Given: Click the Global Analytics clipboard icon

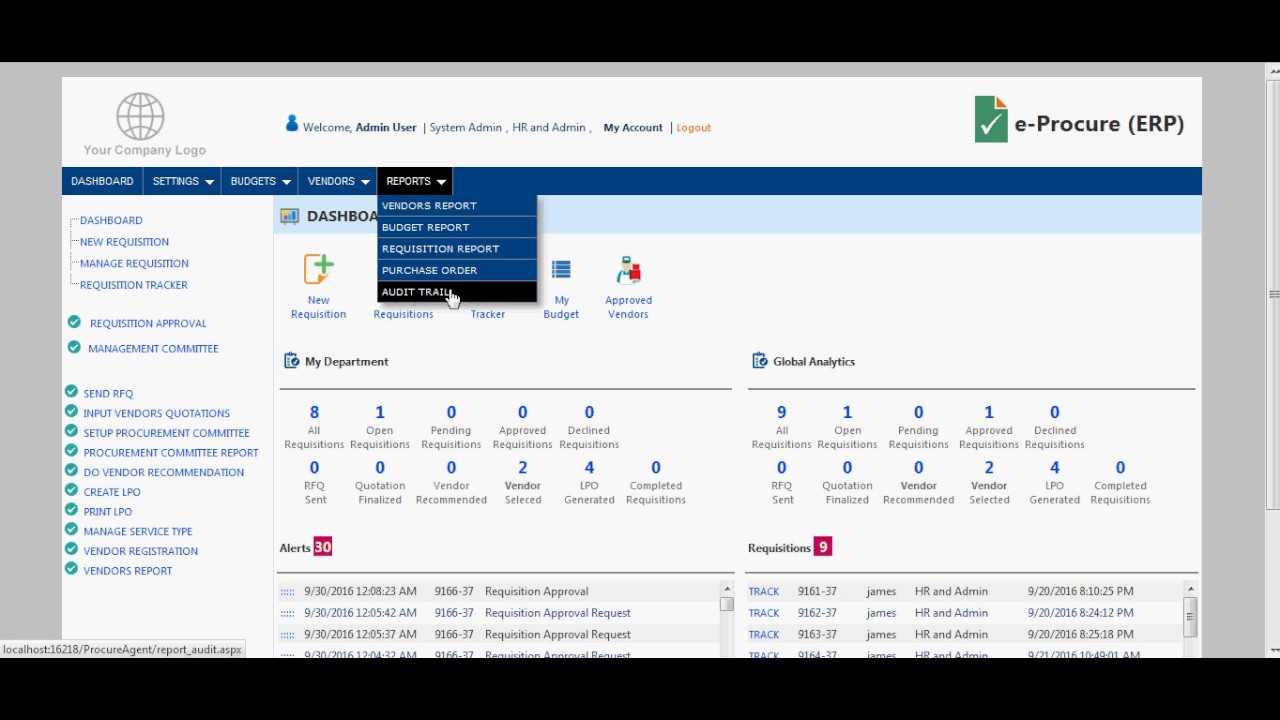Looking at the screenshot, I should tap(759, 361).
